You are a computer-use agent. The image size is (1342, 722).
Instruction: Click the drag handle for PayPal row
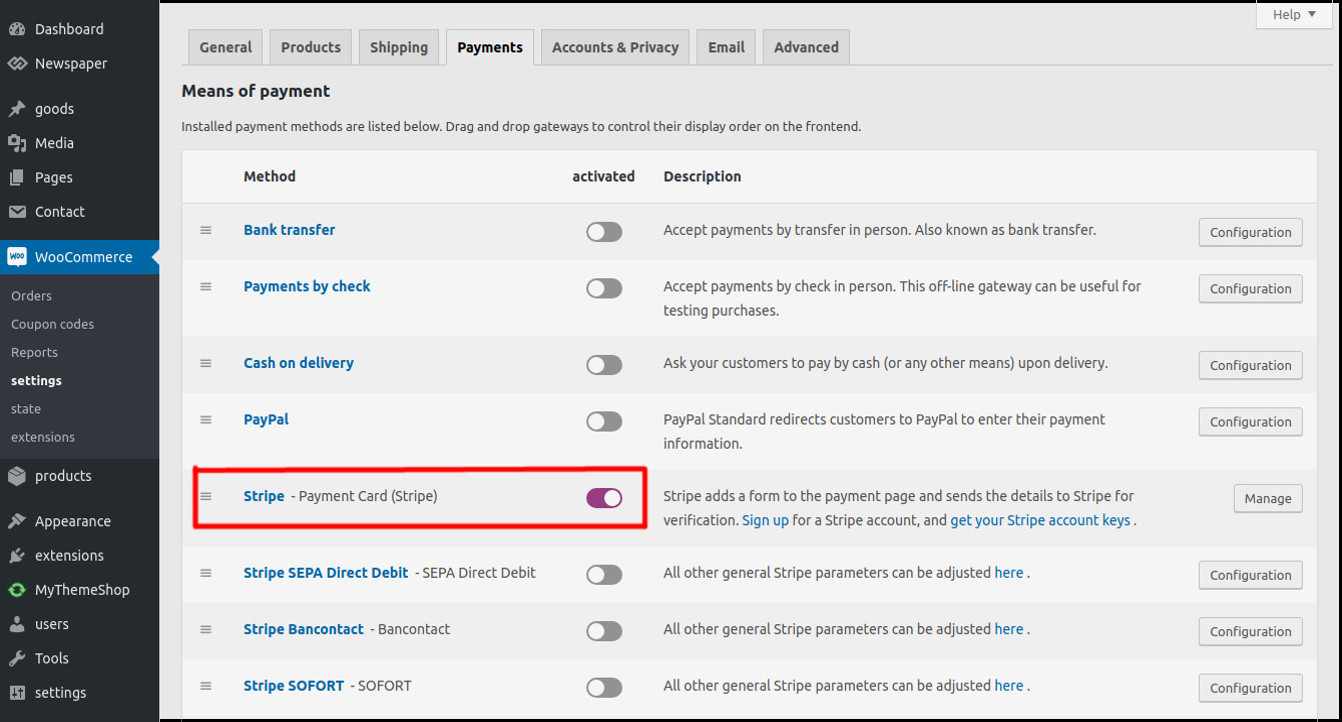pos(206,420)
